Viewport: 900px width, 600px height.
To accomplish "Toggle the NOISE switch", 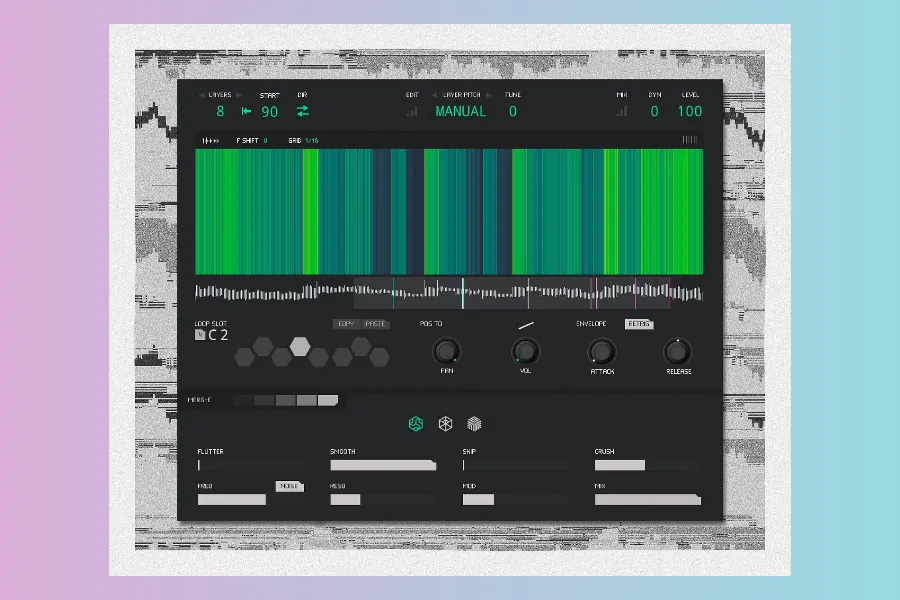I will click(289, 486).
